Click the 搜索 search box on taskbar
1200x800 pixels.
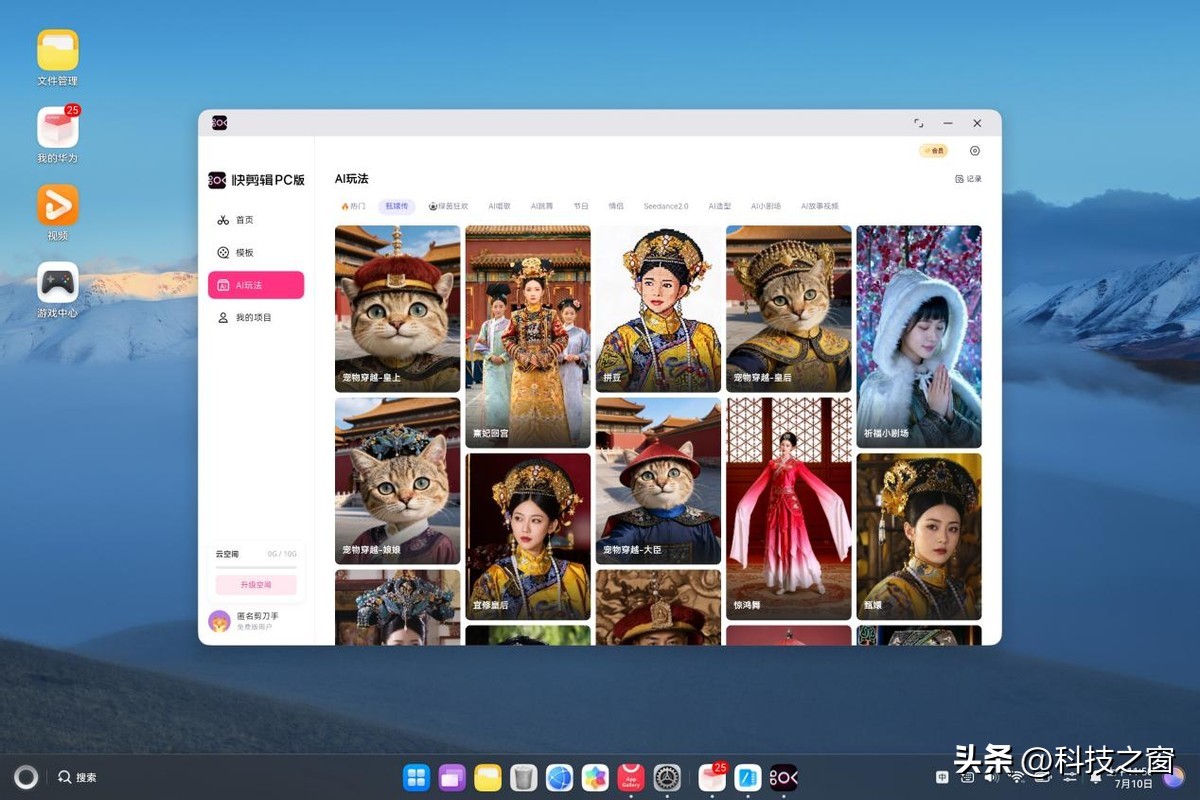click(78, 777)
